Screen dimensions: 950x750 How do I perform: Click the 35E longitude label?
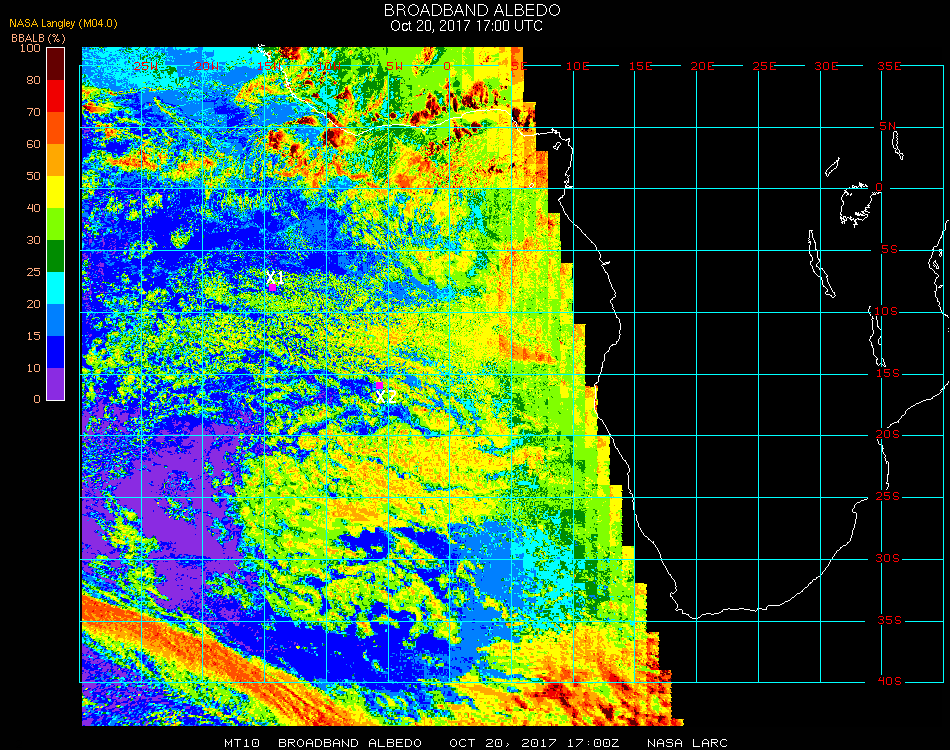pyautogui.click(x=889, y=66)
